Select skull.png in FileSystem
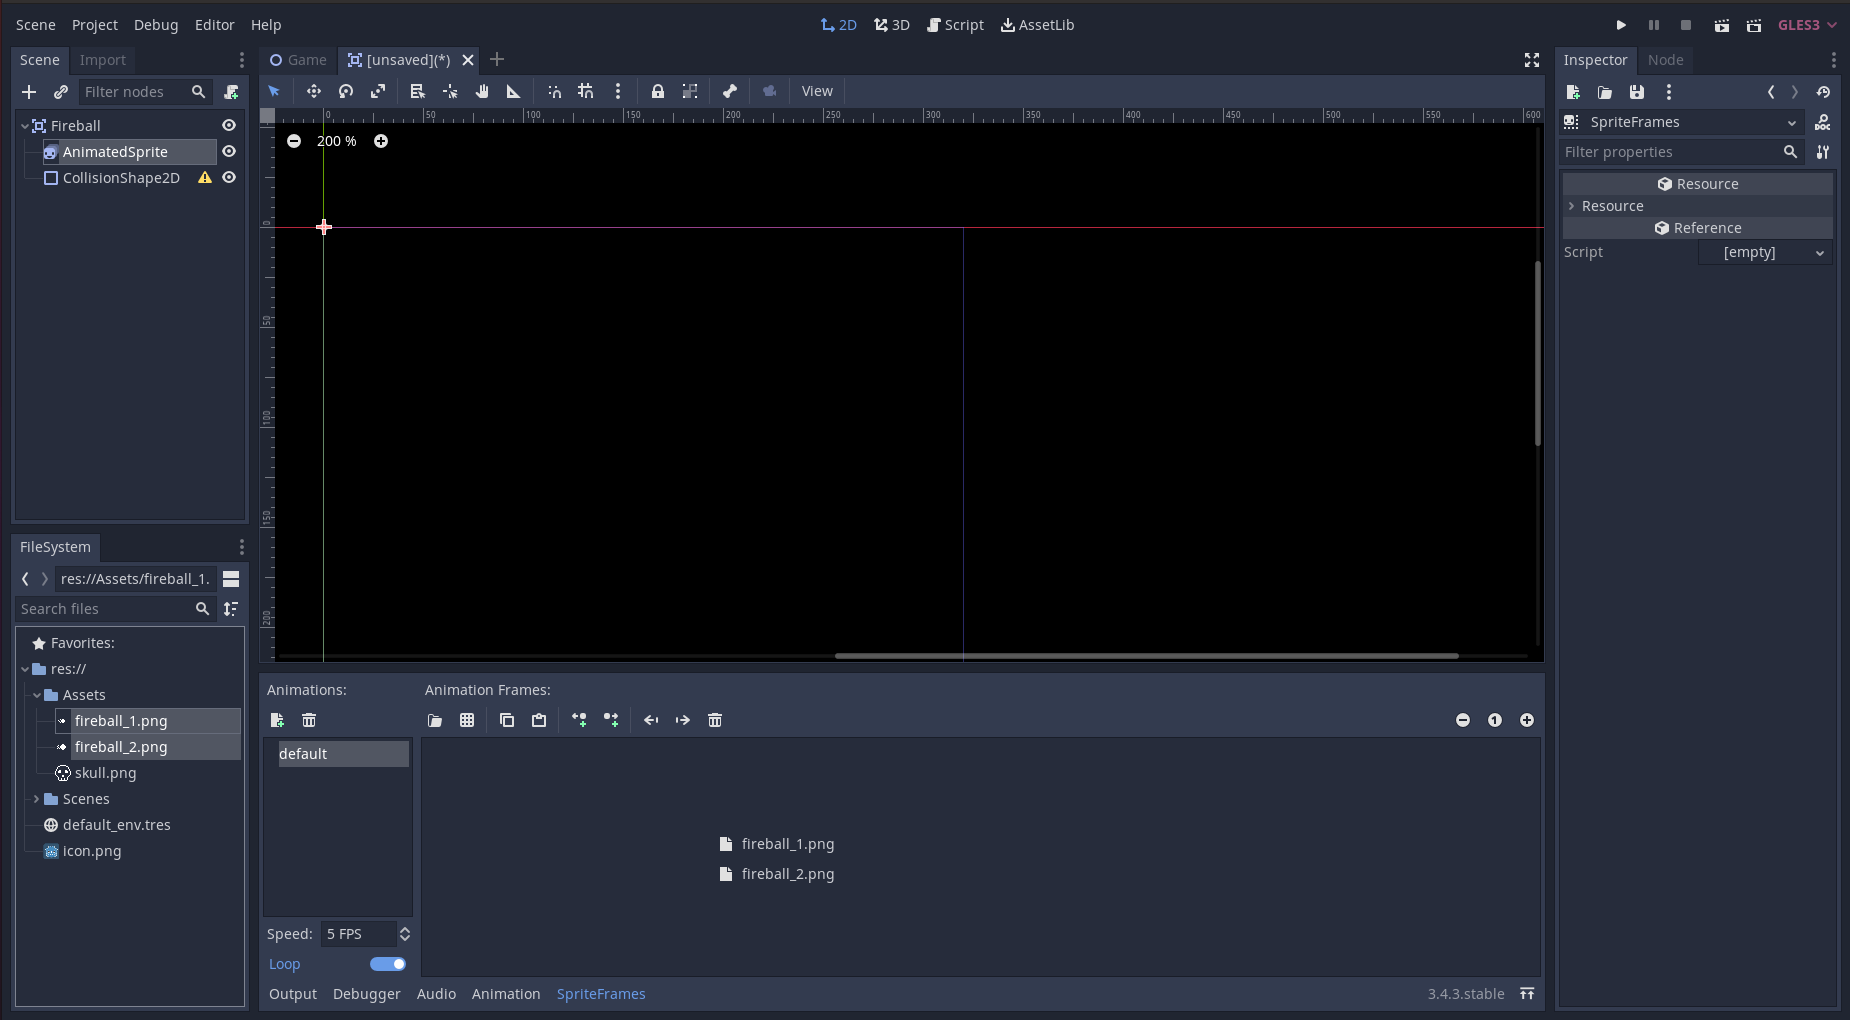This screenshot has width=1850, height=1020. (105, 773)
